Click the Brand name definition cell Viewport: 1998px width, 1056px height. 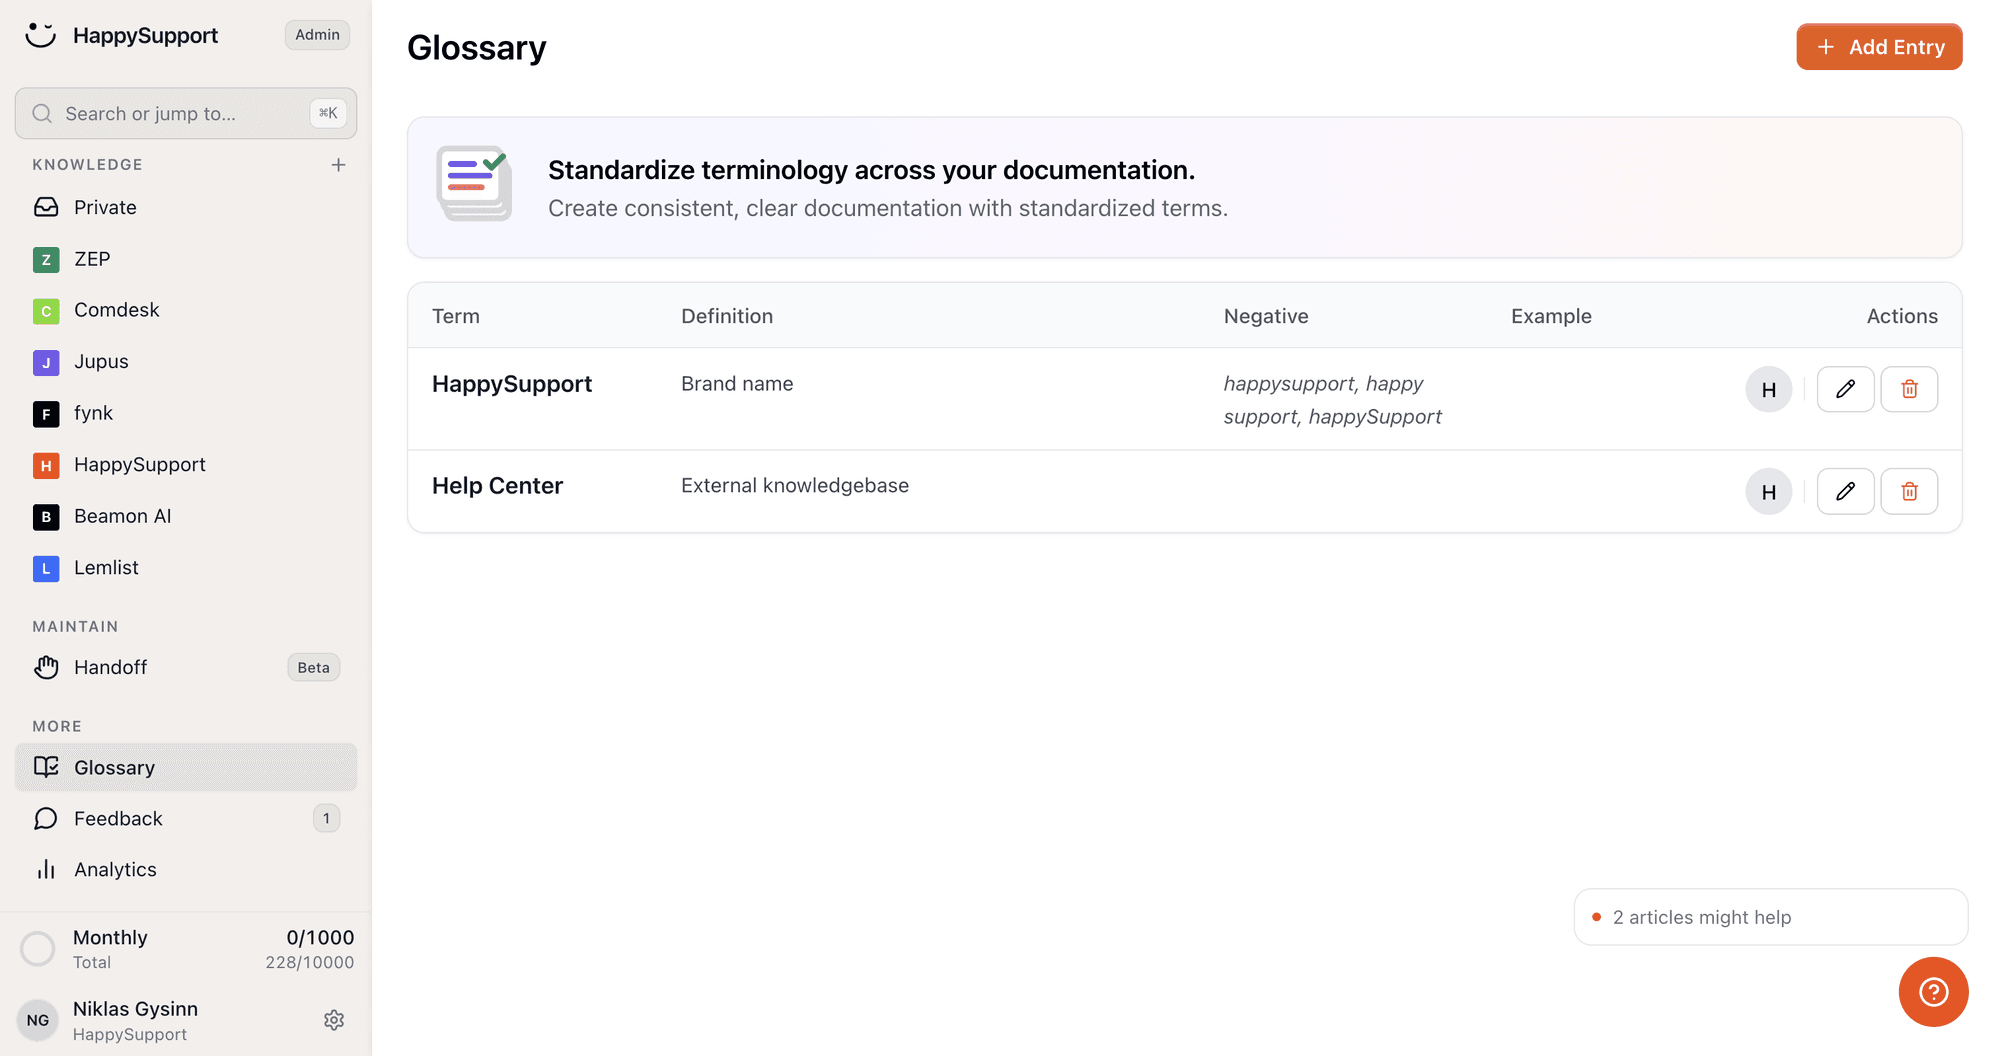coord(737,384)
